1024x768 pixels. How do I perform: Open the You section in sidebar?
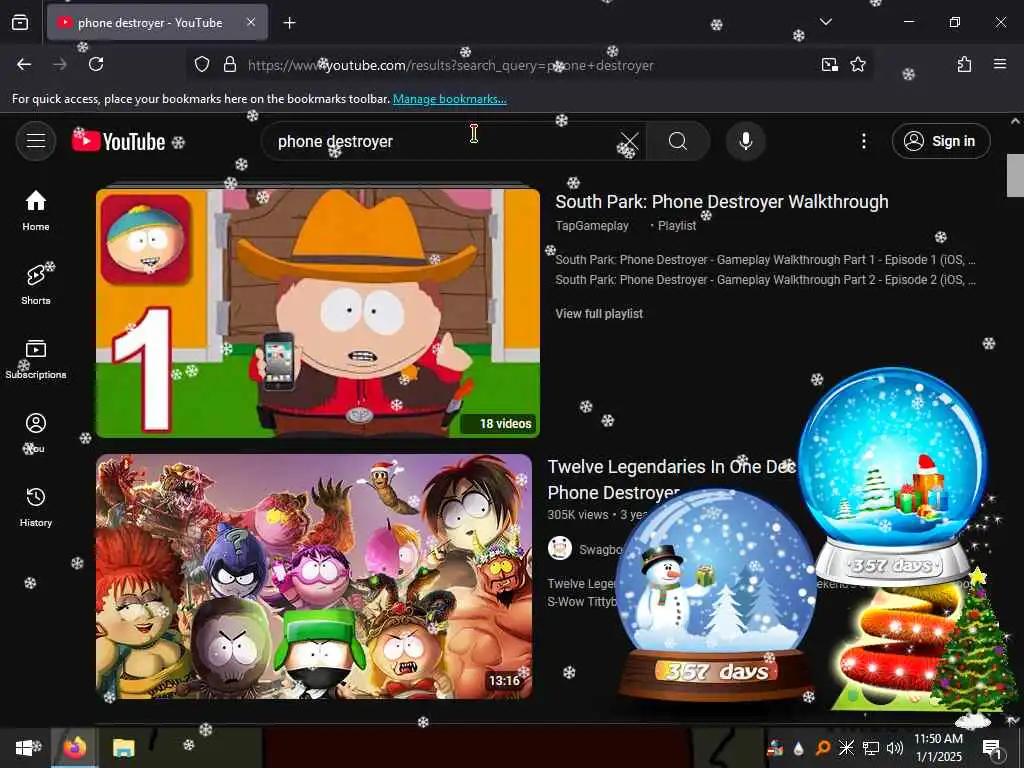tap(36, 432)
